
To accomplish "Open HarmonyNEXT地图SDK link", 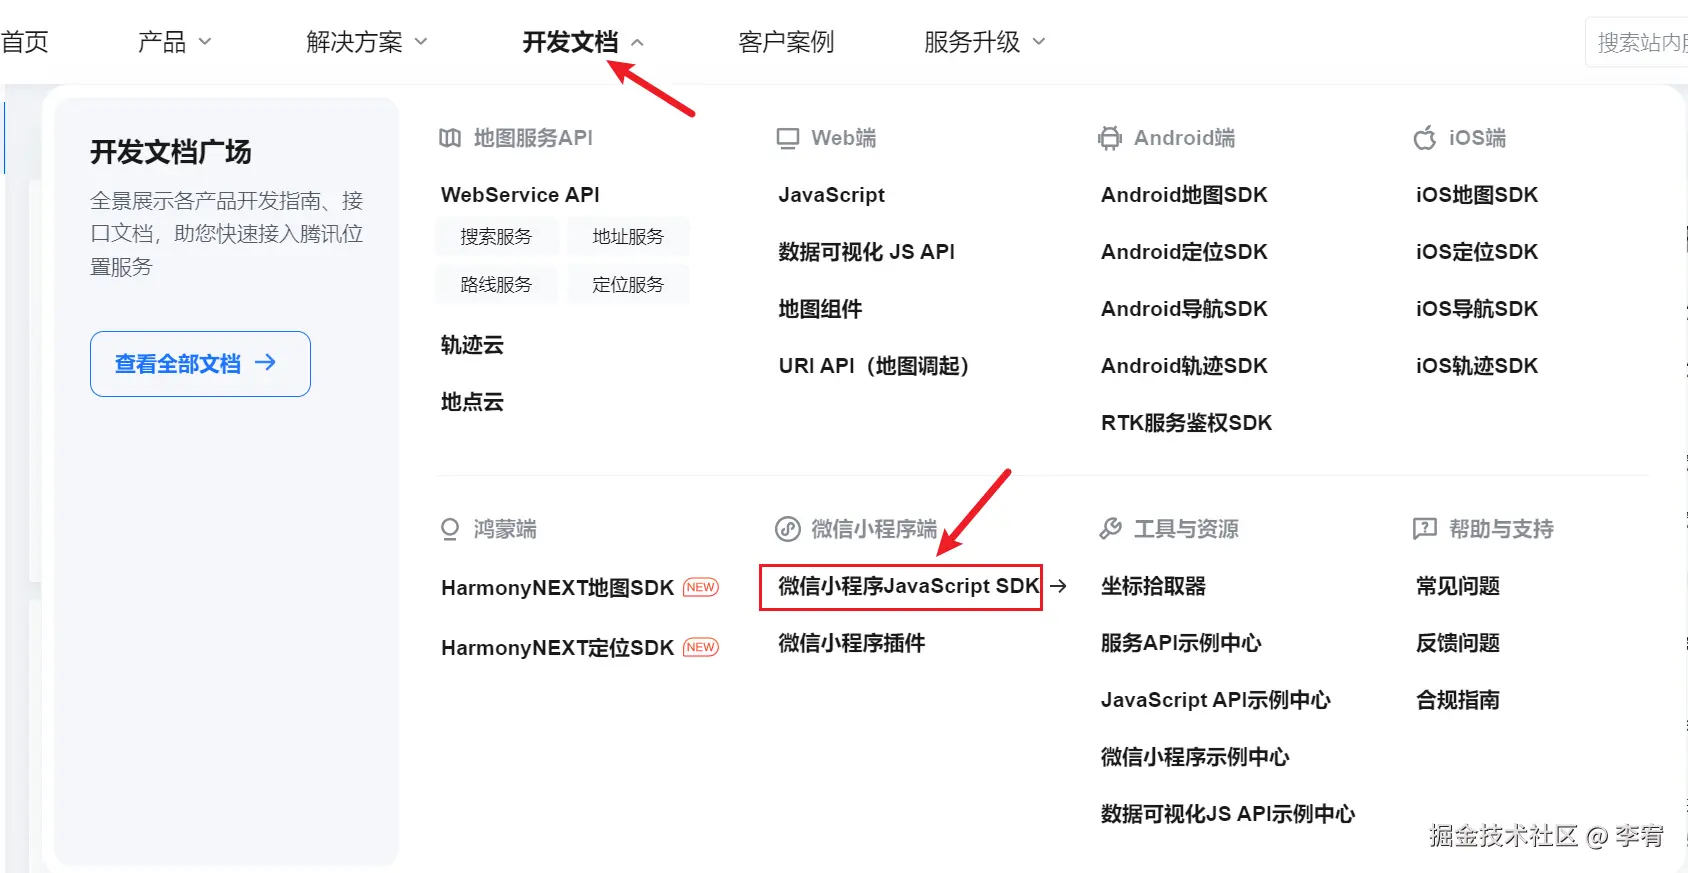I will (x=557, y=588).
